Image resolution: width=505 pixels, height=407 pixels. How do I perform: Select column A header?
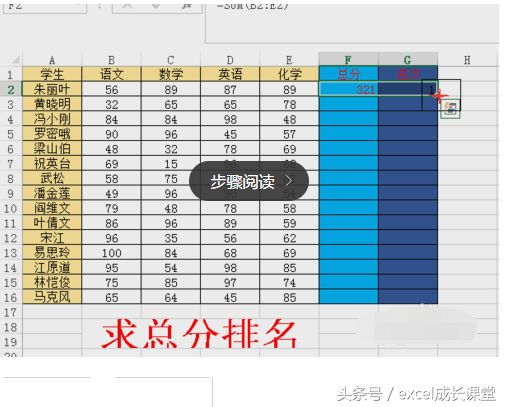[52, 60]
